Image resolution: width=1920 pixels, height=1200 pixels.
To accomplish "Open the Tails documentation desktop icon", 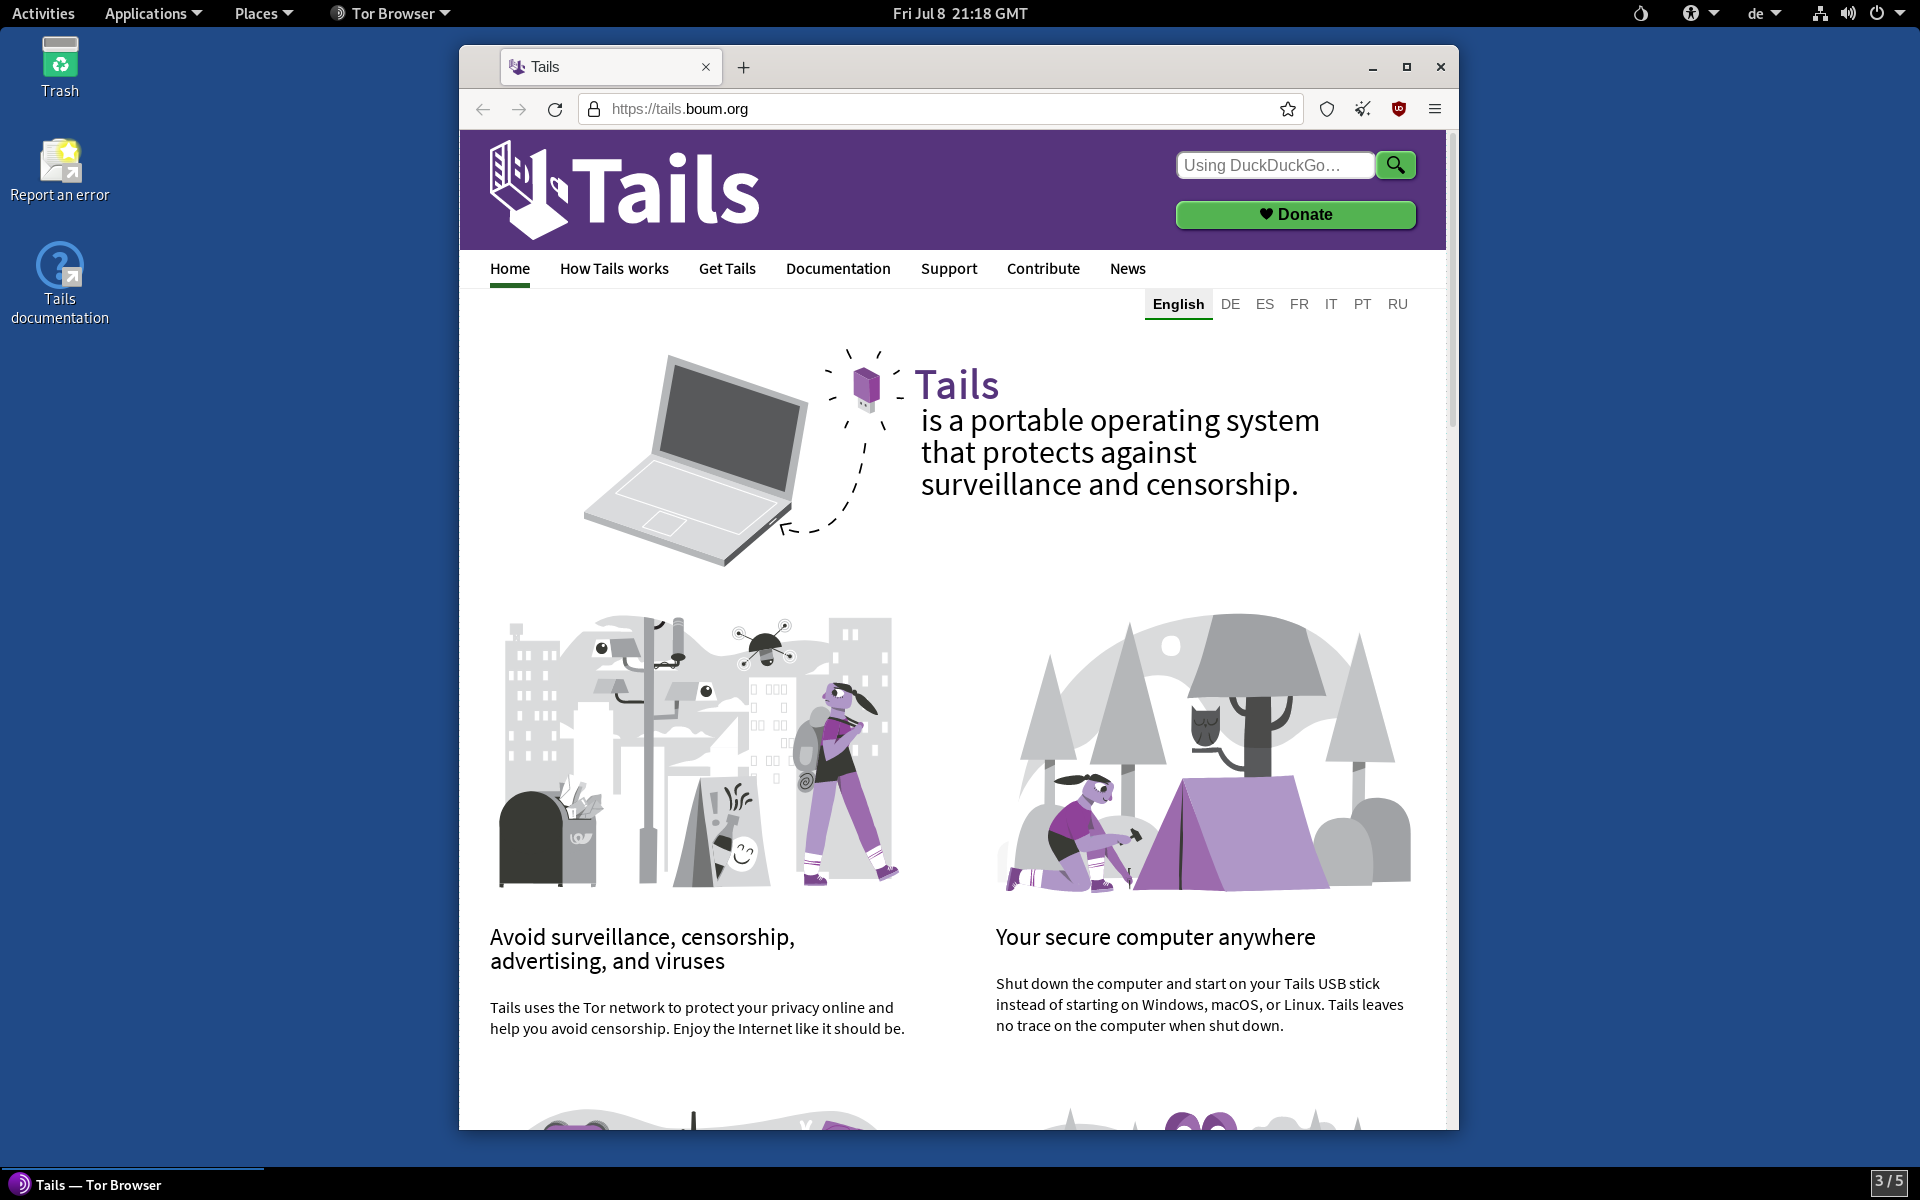I will (x=60, y=283).
